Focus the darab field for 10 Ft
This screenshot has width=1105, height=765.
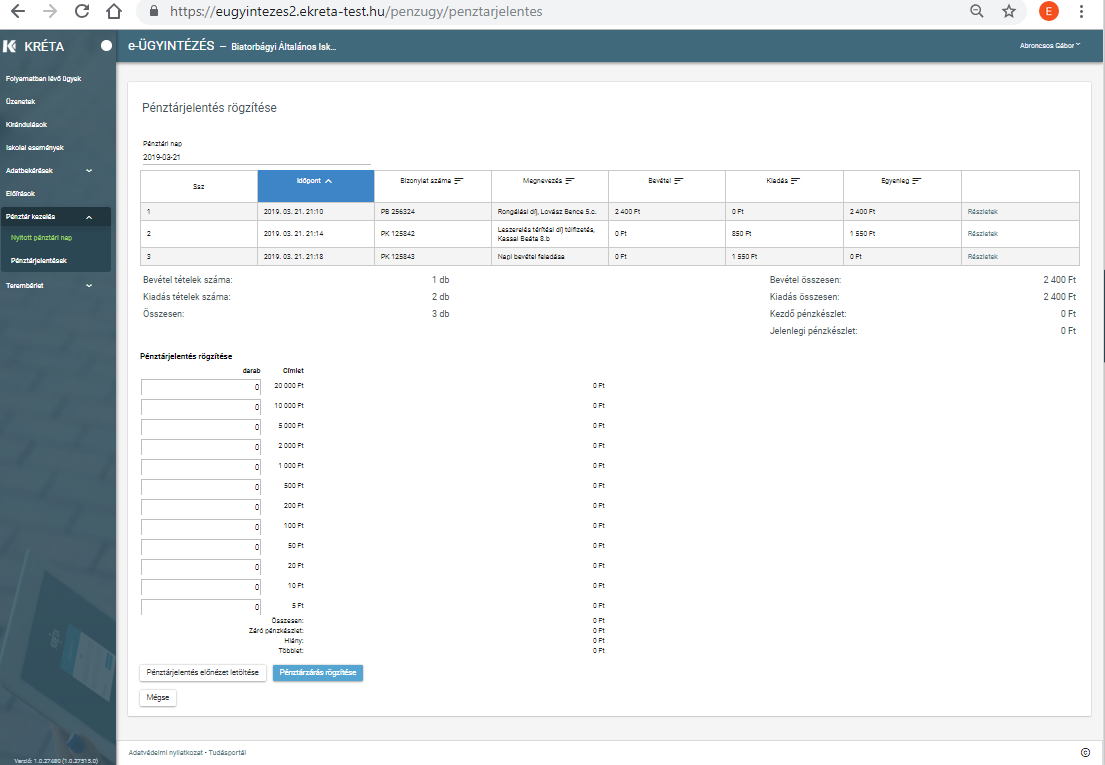point(201,587)
